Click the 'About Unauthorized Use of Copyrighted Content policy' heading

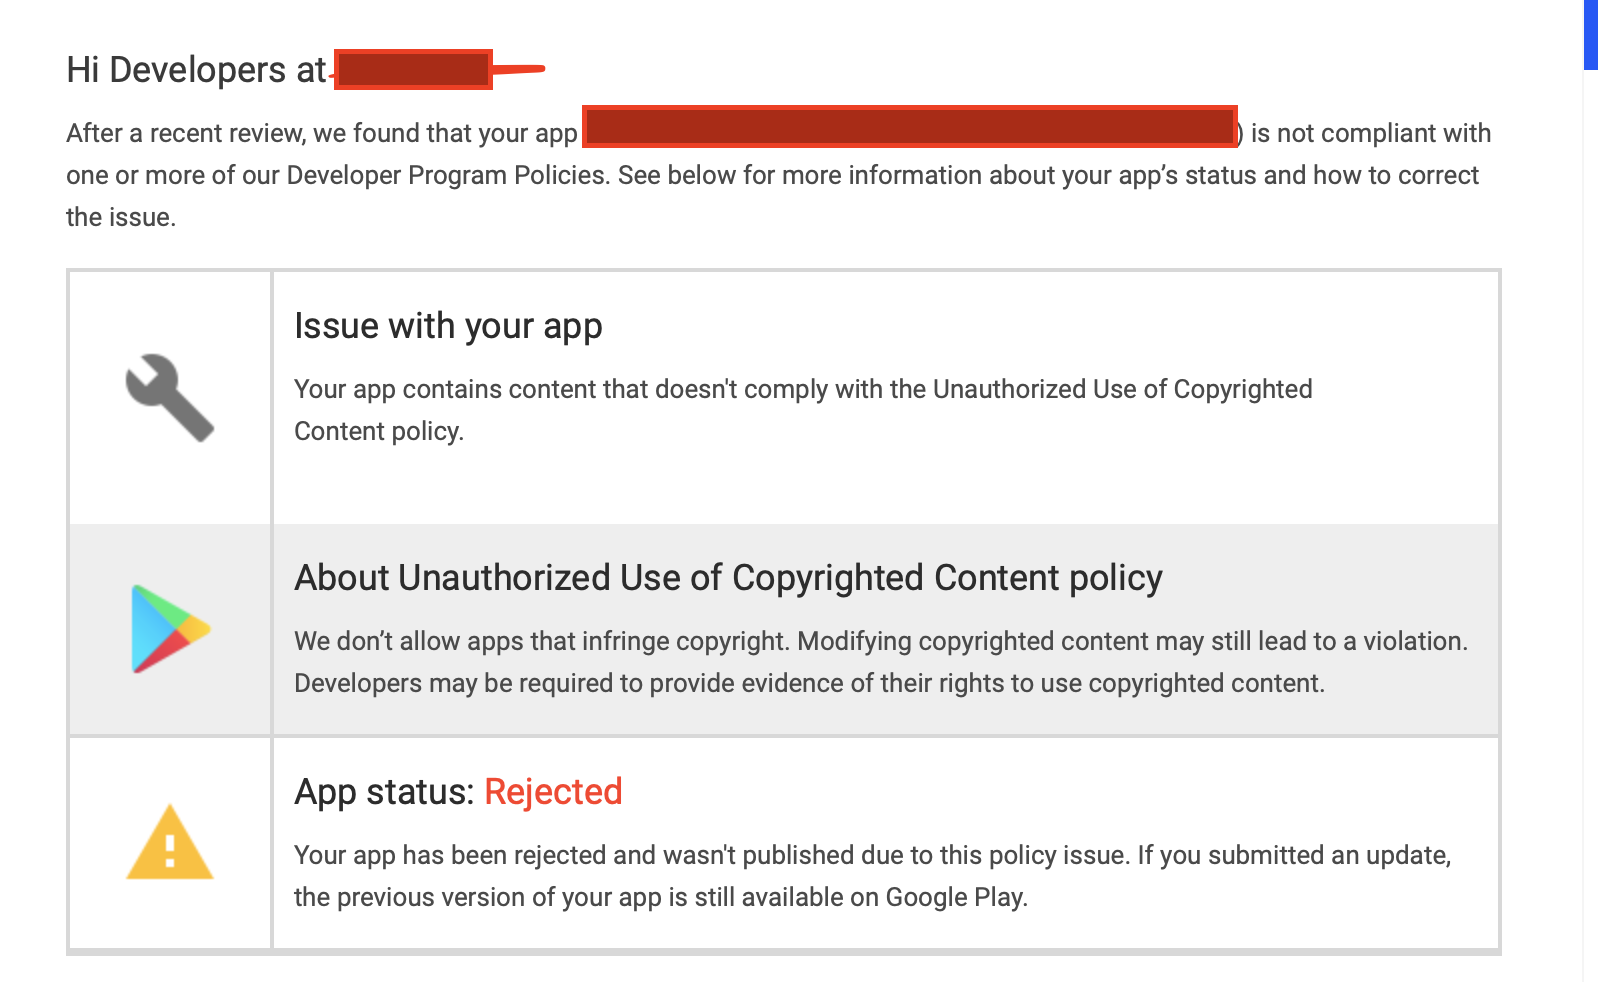728,578
